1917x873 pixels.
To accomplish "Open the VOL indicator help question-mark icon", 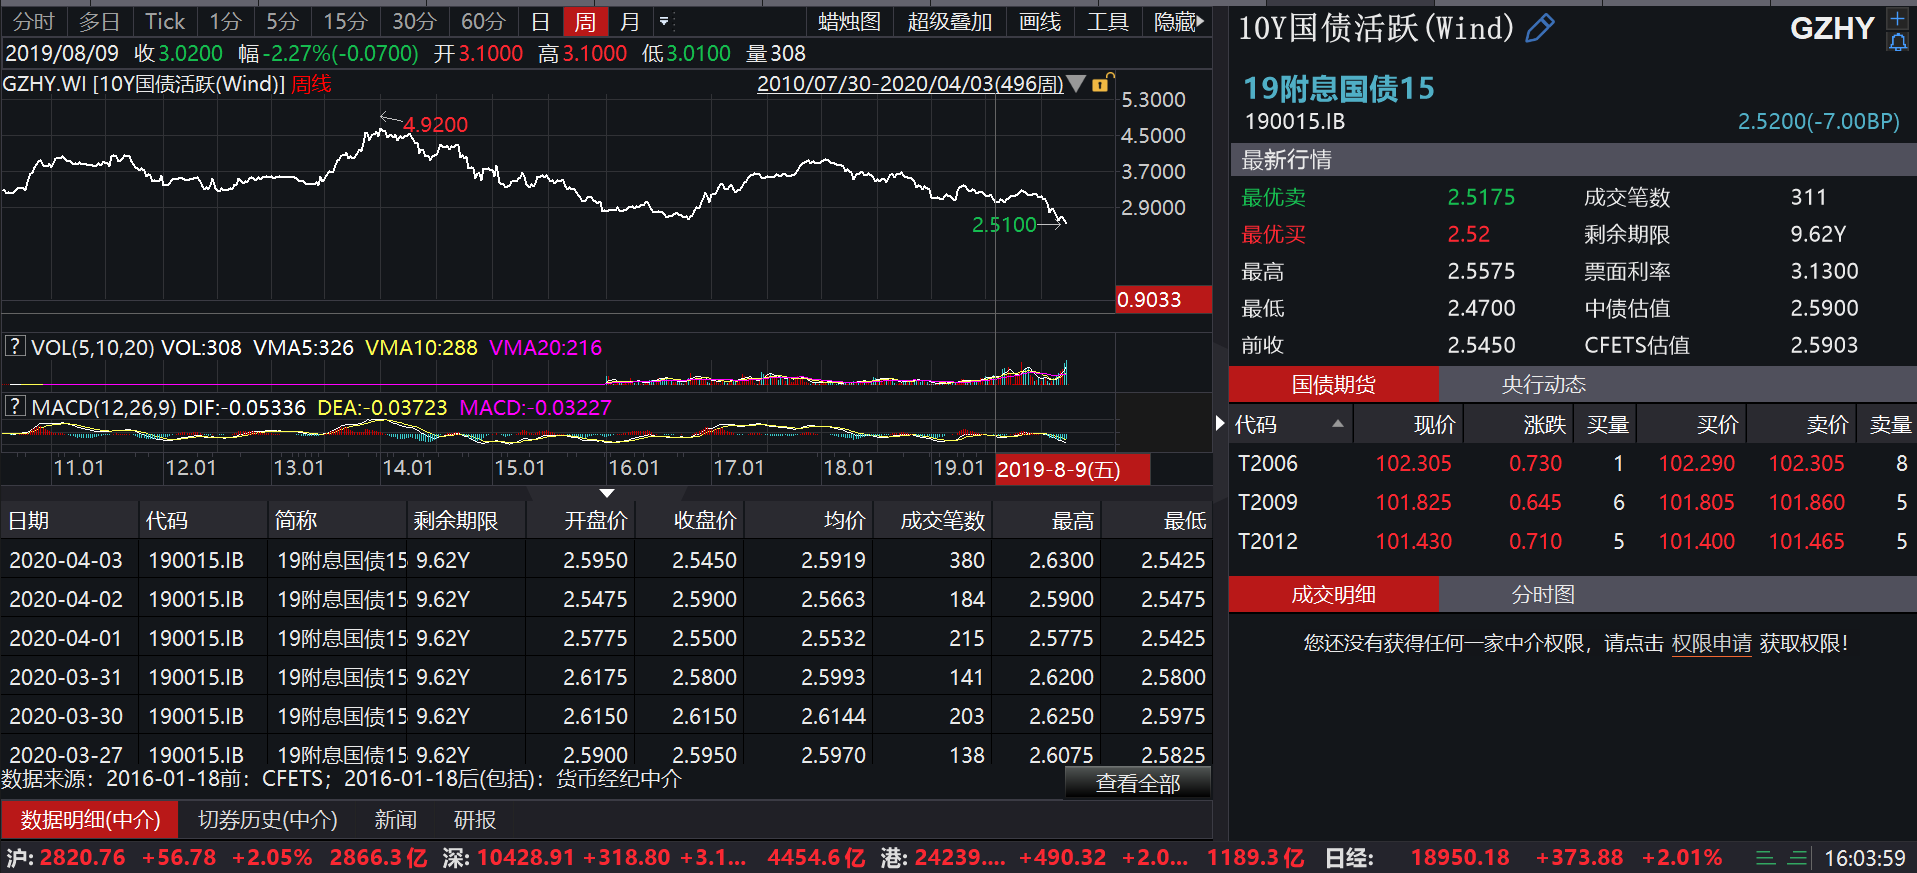I will 15,346.
